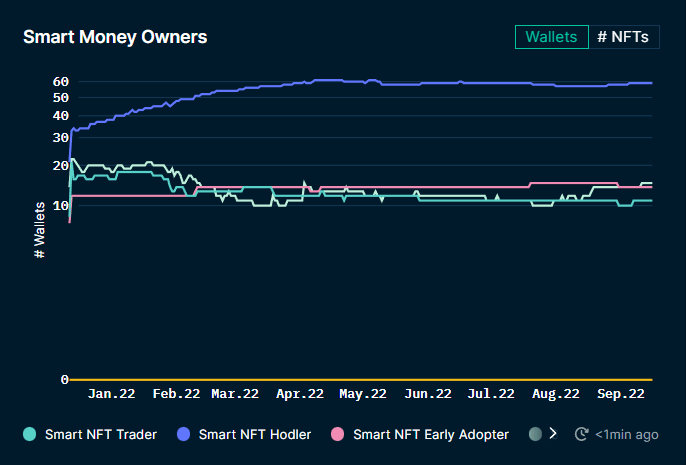Click the grey partially hidden legend dot
The height and width of the screenshot is (465, 686).
pyautogui.click(x=536, y=434)
